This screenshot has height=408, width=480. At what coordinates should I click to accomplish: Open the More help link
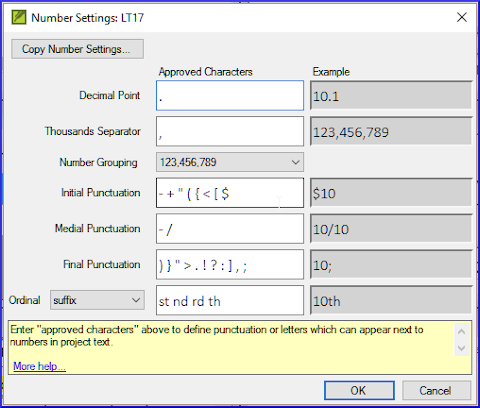click(x=39, y=366)
